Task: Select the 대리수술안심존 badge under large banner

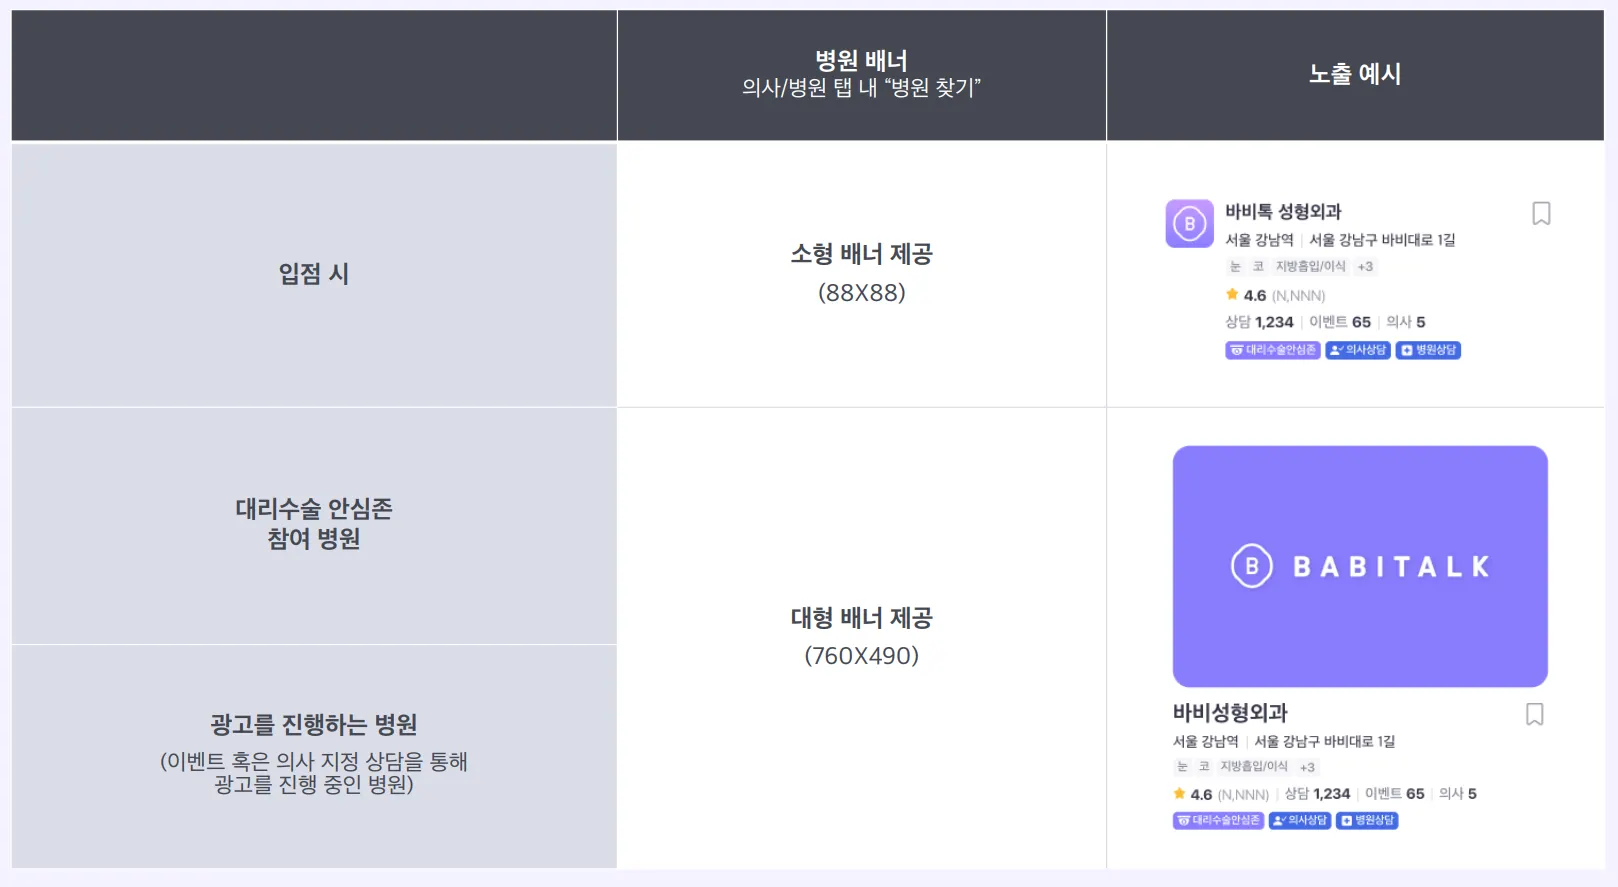Action: pos(1218,820)
